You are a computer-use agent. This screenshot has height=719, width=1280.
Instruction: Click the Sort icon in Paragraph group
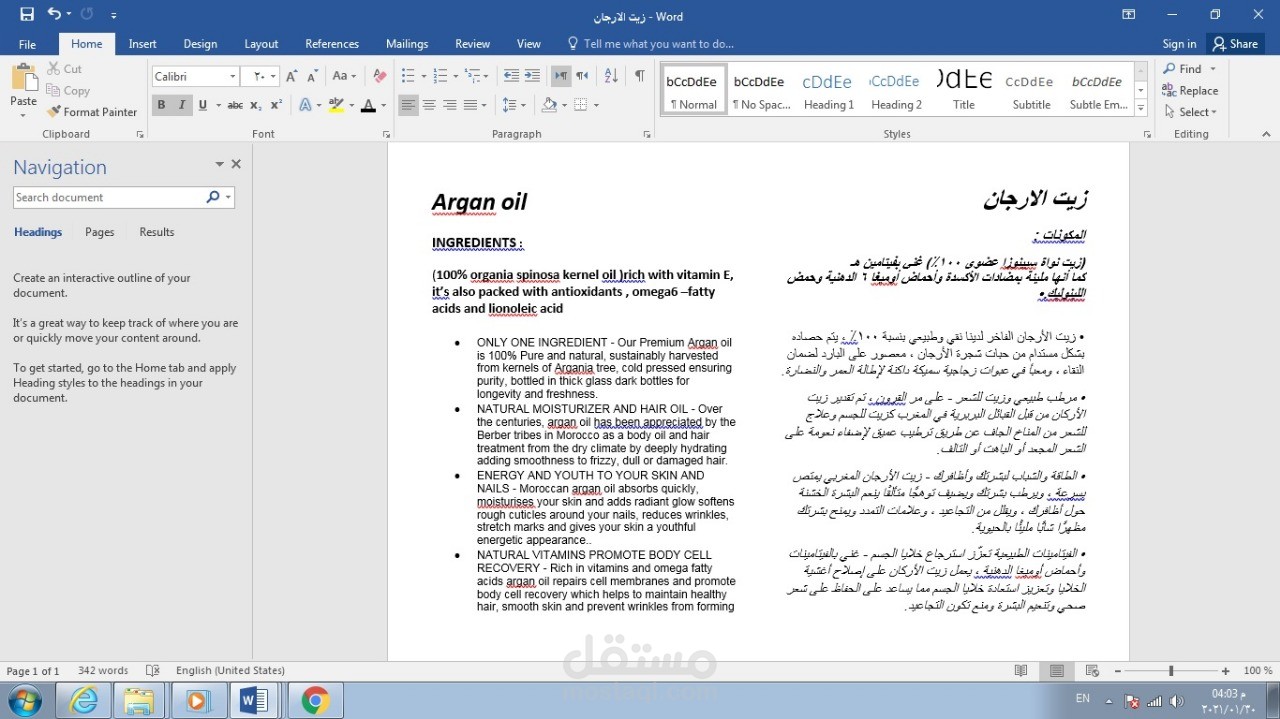tap(610, 75)
